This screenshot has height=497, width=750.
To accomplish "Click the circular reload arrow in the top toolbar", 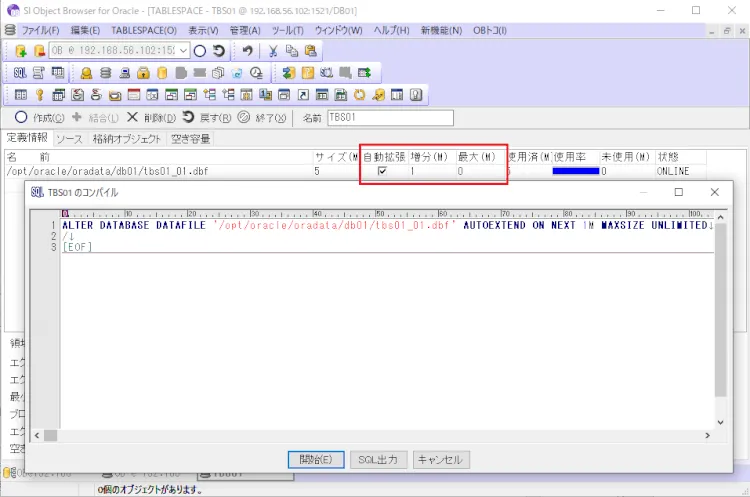I will 219,51.
